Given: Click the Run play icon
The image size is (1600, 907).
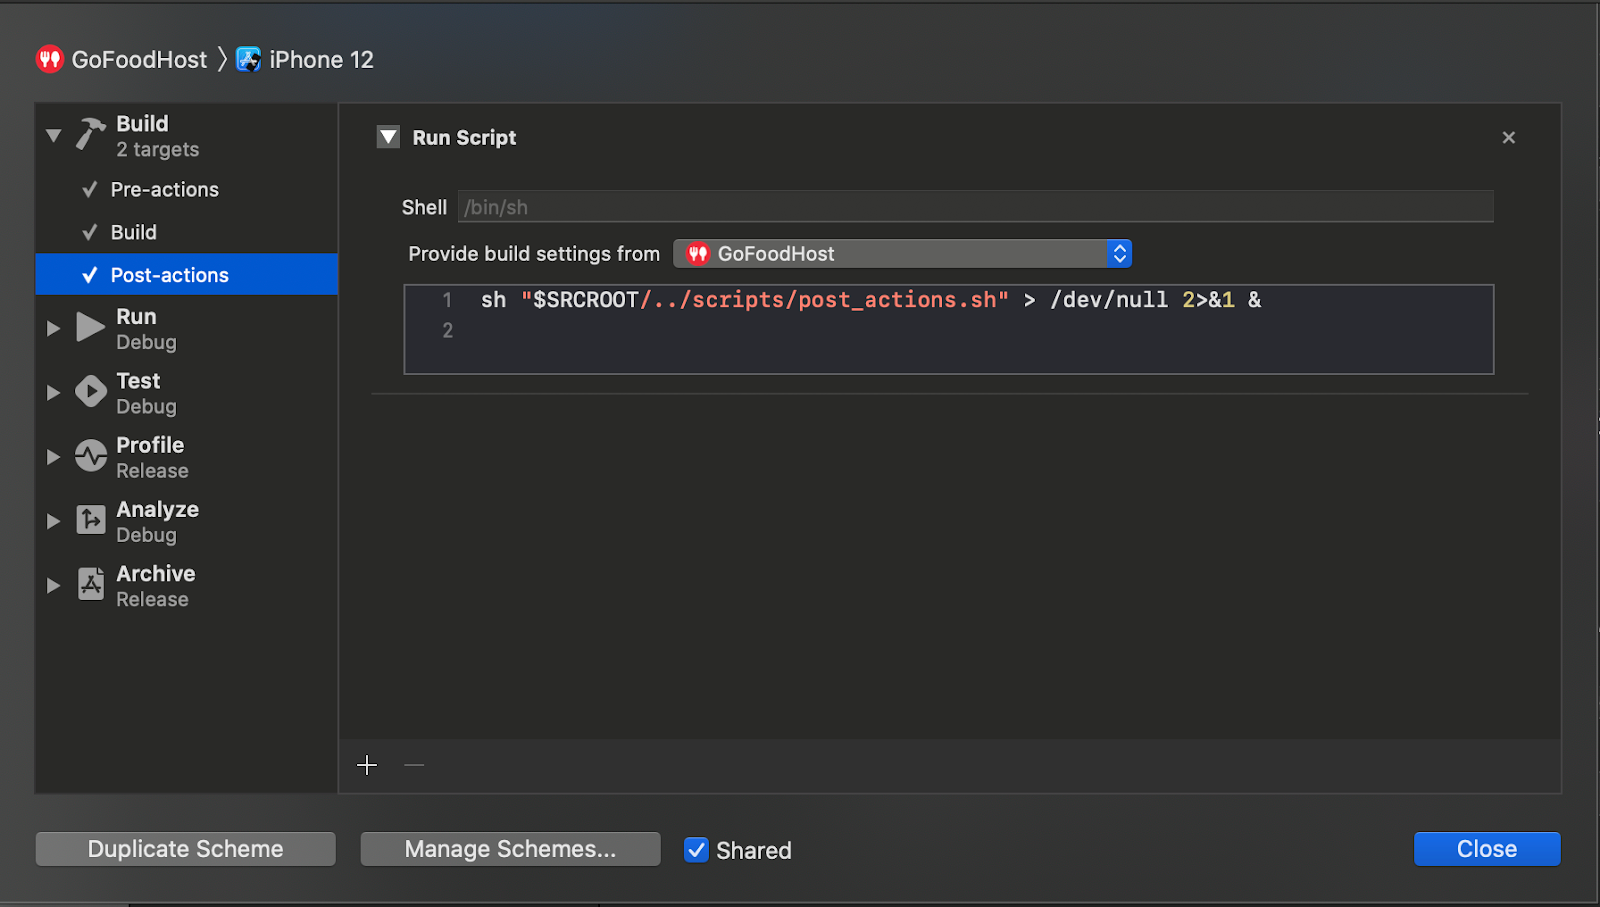Looking at the screenshot, I should click(91, 328).
